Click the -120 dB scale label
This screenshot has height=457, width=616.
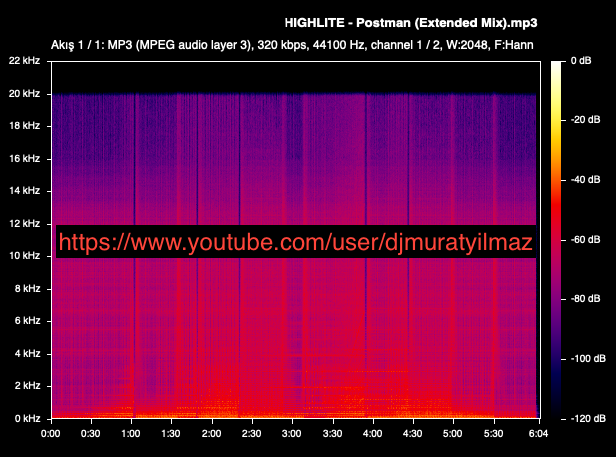click(x=588, y=419)
